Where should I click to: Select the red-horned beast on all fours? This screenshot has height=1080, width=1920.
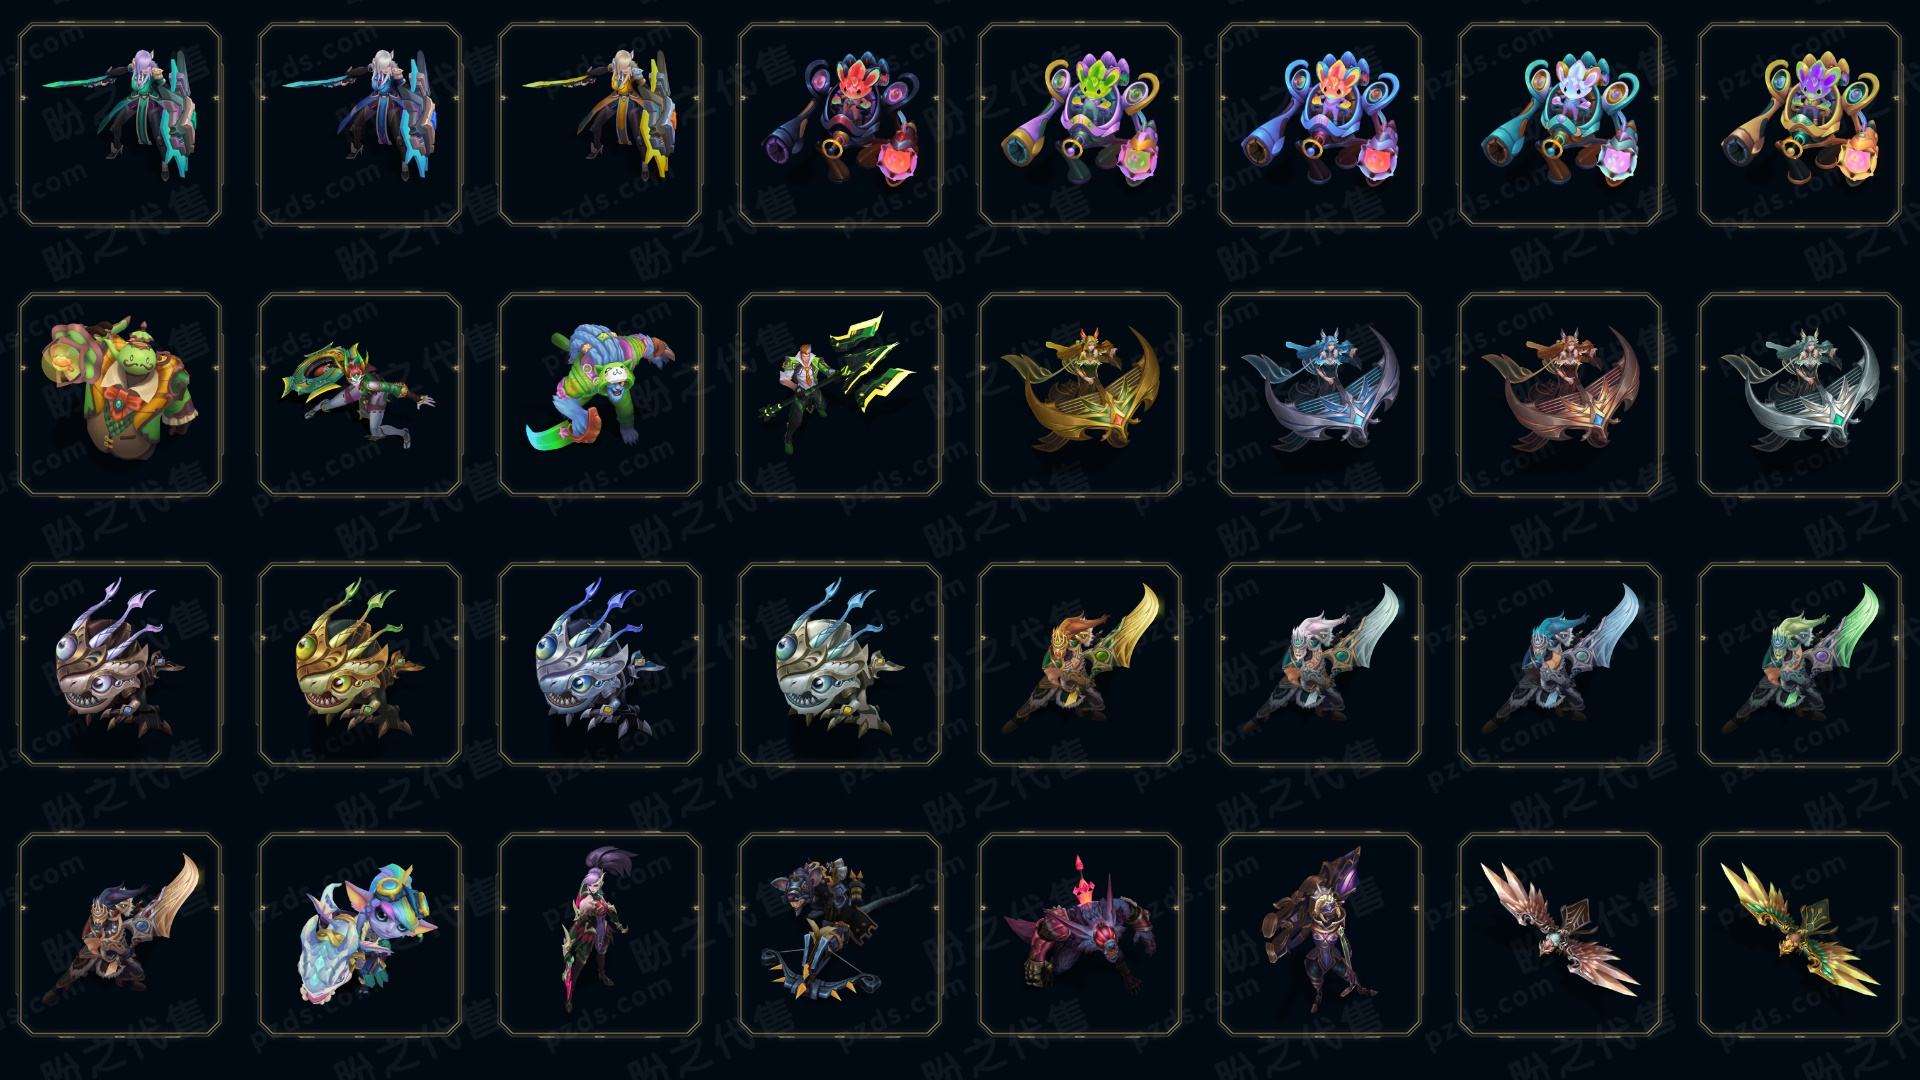(x=1080, y=934)
